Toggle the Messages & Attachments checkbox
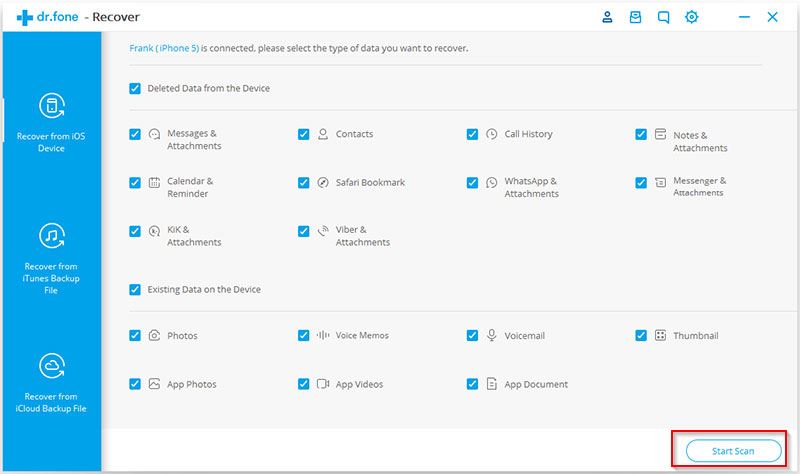Viewport: 800px width, 474px height. (135, 134)
